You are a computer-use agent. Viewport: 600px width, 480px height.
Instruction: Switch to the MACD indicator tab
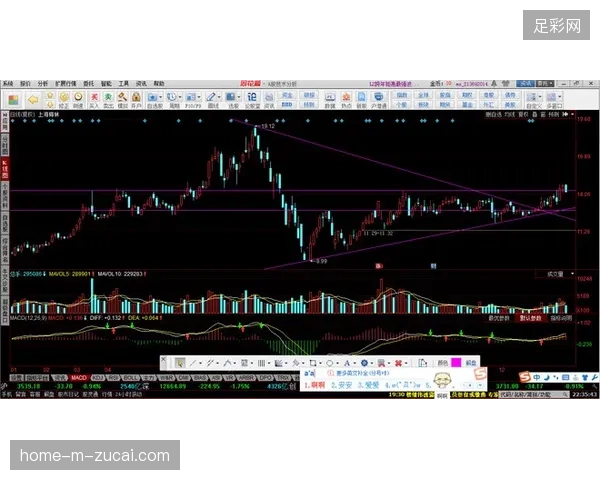79,378
